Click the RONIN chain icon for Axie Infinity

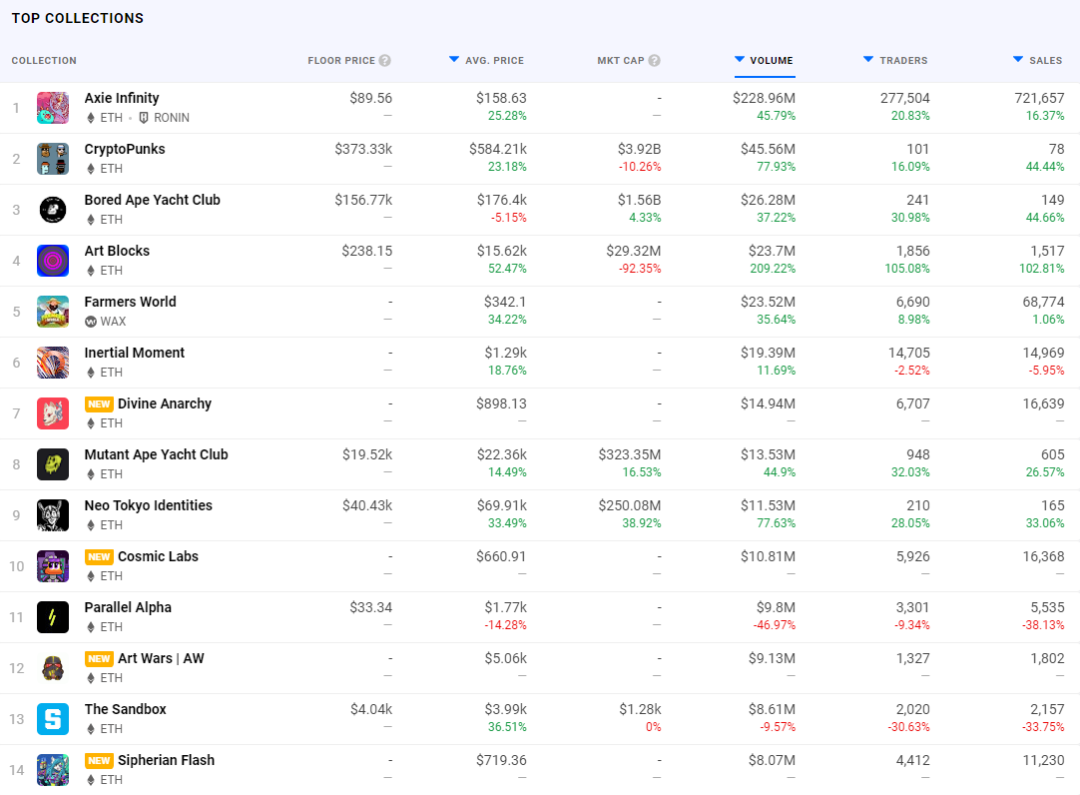coord(144,118)
